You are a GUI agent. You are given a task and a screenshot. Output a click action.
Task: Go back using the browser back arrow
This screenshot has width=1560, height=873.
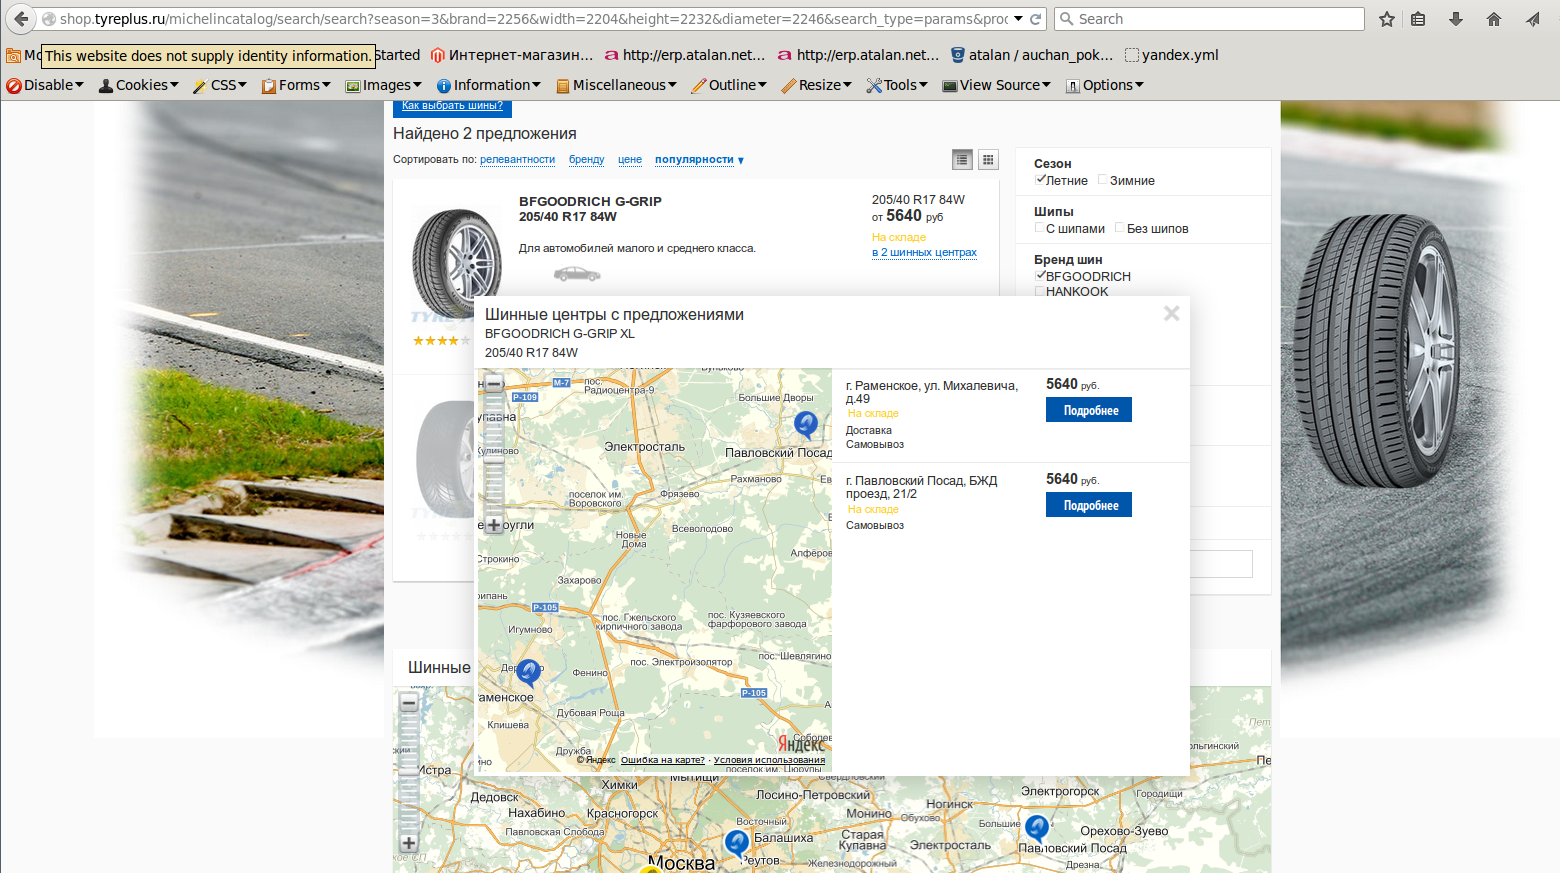click(21, 19)
